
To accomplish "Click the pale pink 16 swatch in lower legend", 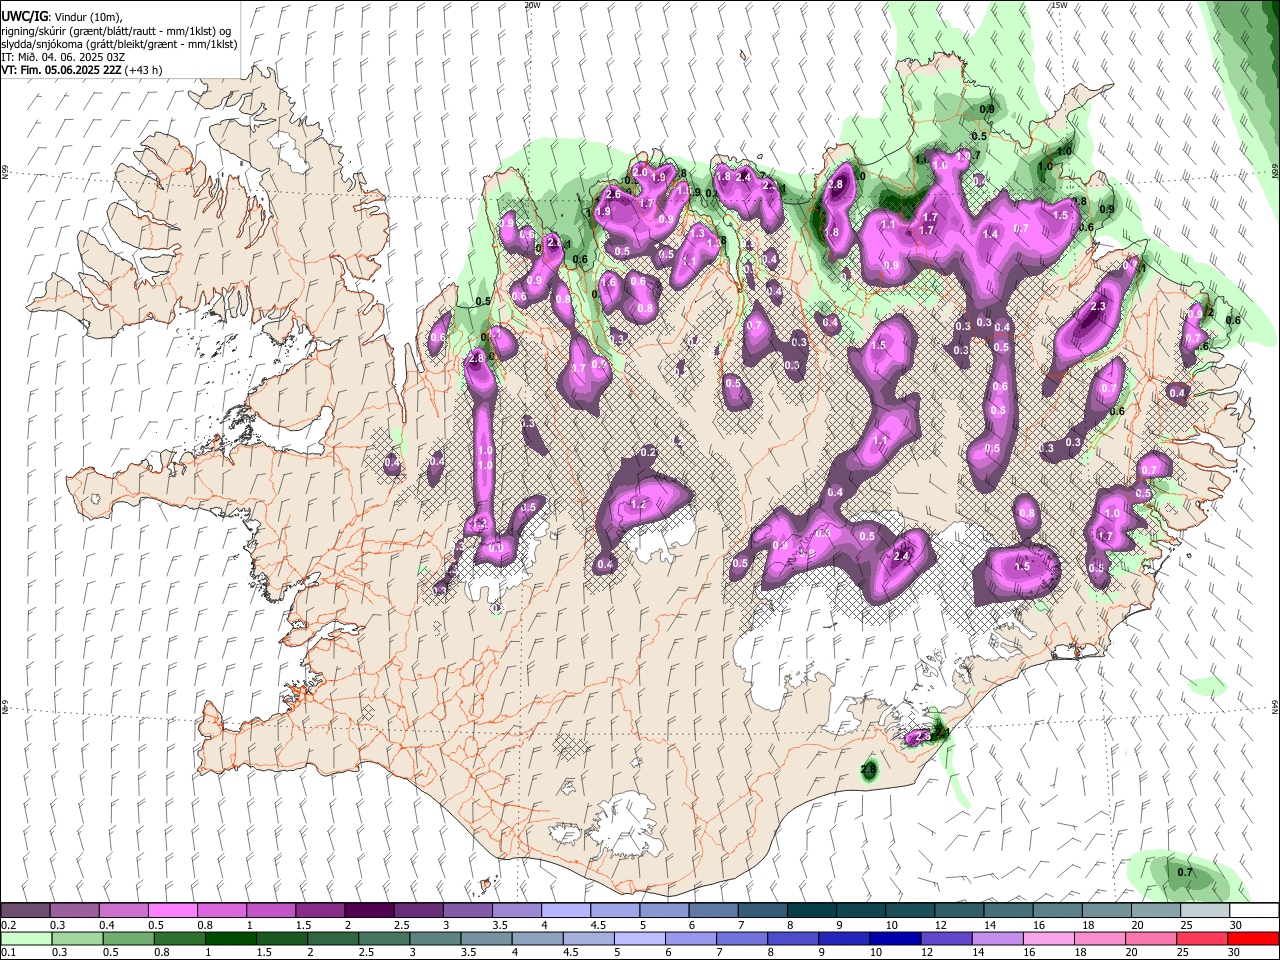I will (1047, 938).
